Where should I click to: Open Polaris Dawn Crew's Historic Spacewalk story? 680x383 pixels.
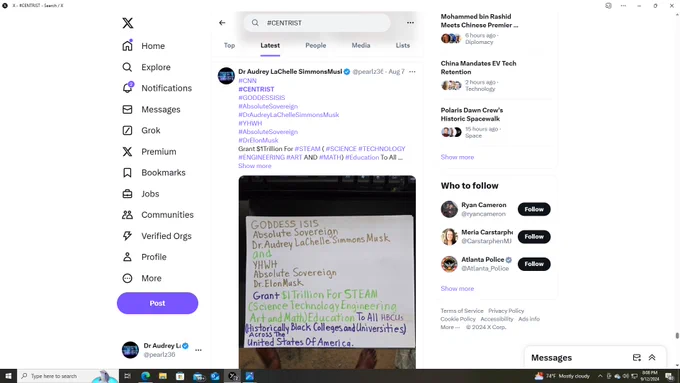click(472, 115)
